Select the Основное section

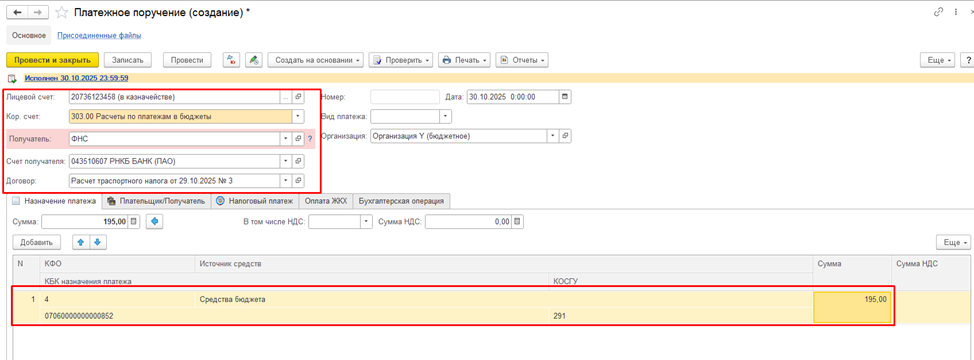click(29, 35)
